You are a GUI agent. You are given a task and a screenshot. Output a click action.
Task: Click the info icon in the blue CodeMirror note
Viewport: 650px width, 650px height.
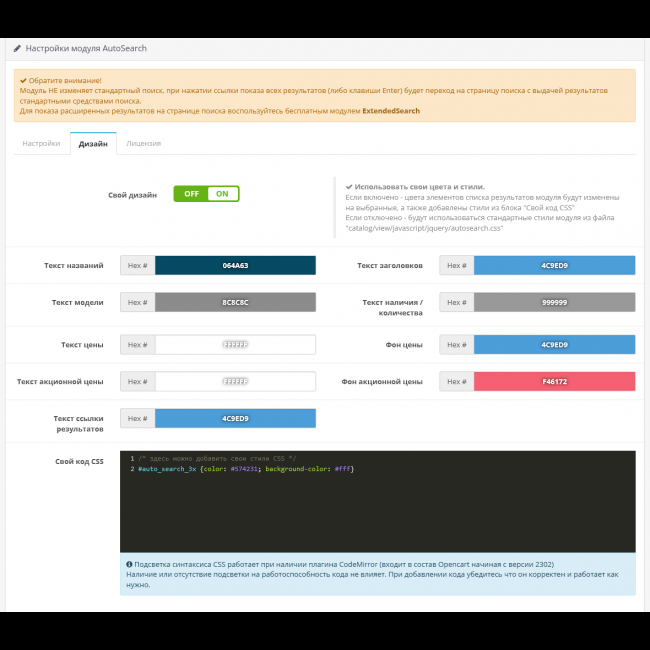coord(130,564)
